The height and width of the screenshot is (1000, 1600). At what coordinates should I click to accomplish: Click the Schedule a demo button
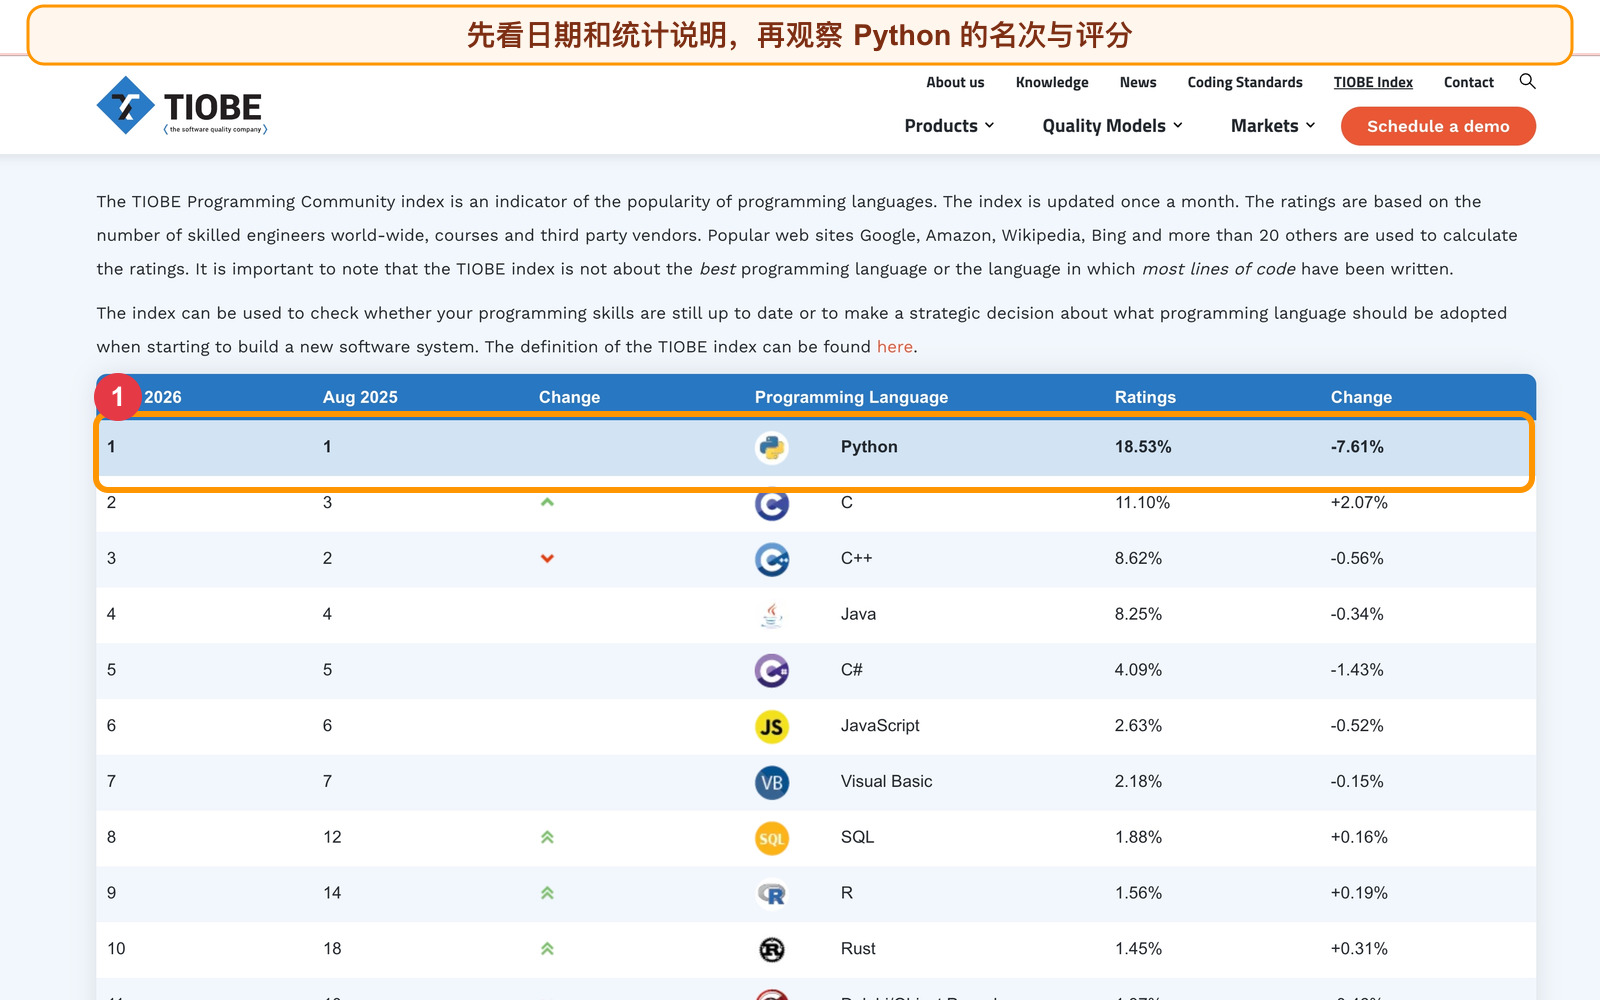[x=1438, y=126]
